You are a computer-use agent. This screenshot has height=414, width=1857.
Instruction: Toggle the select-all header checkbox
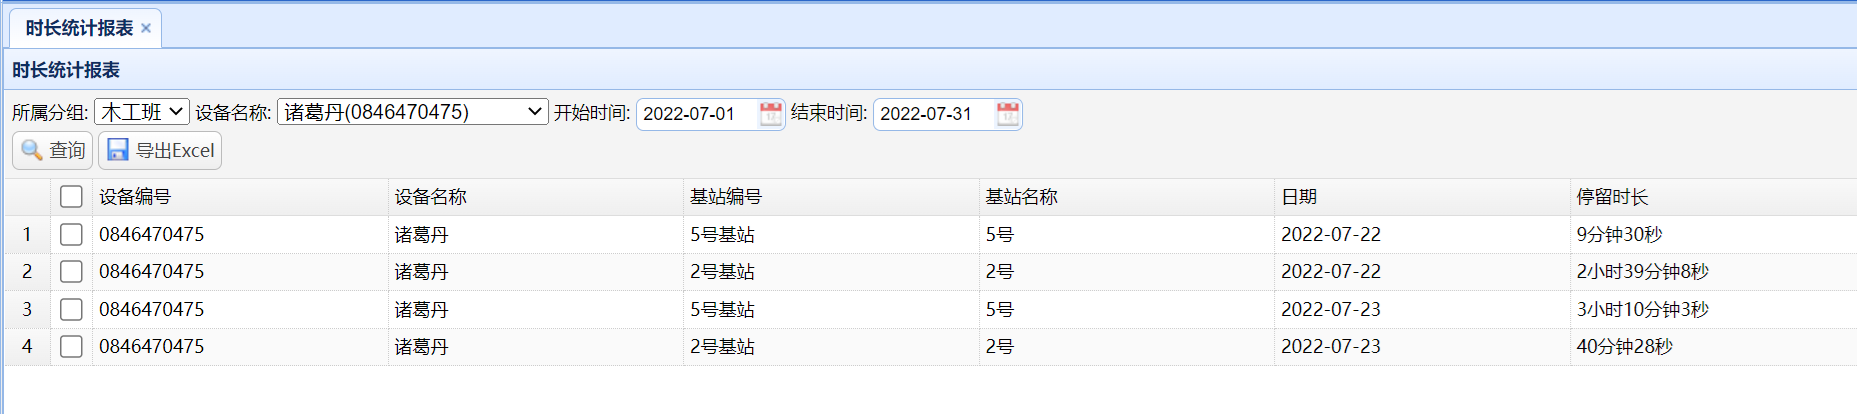pos(71,197)
